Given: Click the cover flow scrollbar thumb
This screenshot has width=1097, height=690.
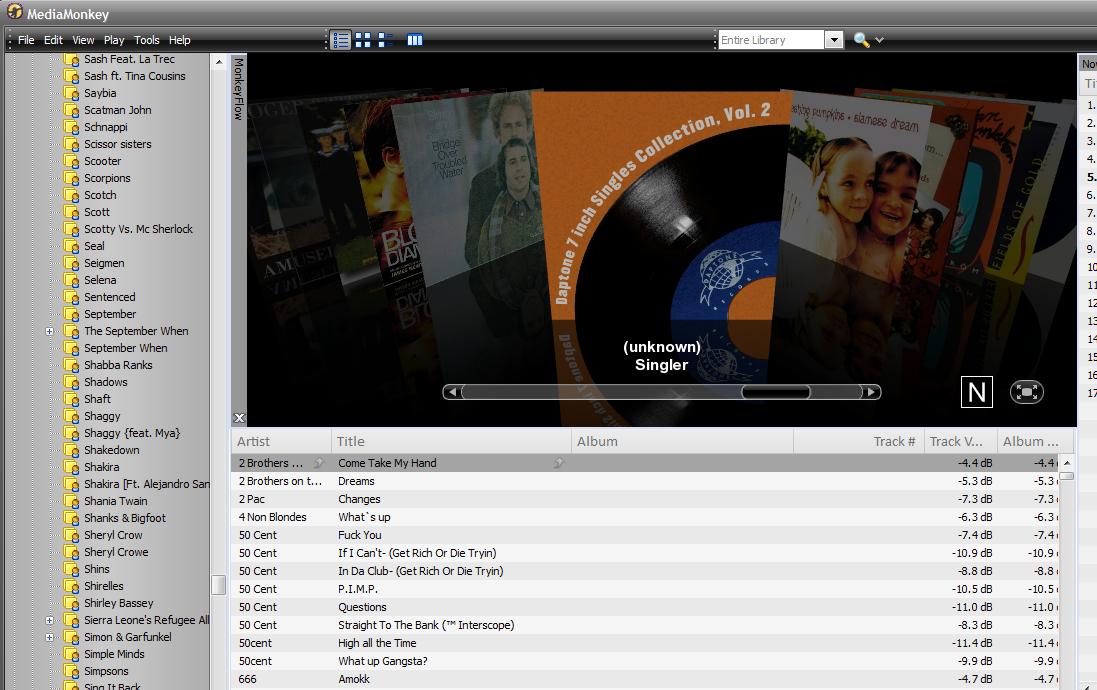Looking at the screenshot, I should click(775, 392).
